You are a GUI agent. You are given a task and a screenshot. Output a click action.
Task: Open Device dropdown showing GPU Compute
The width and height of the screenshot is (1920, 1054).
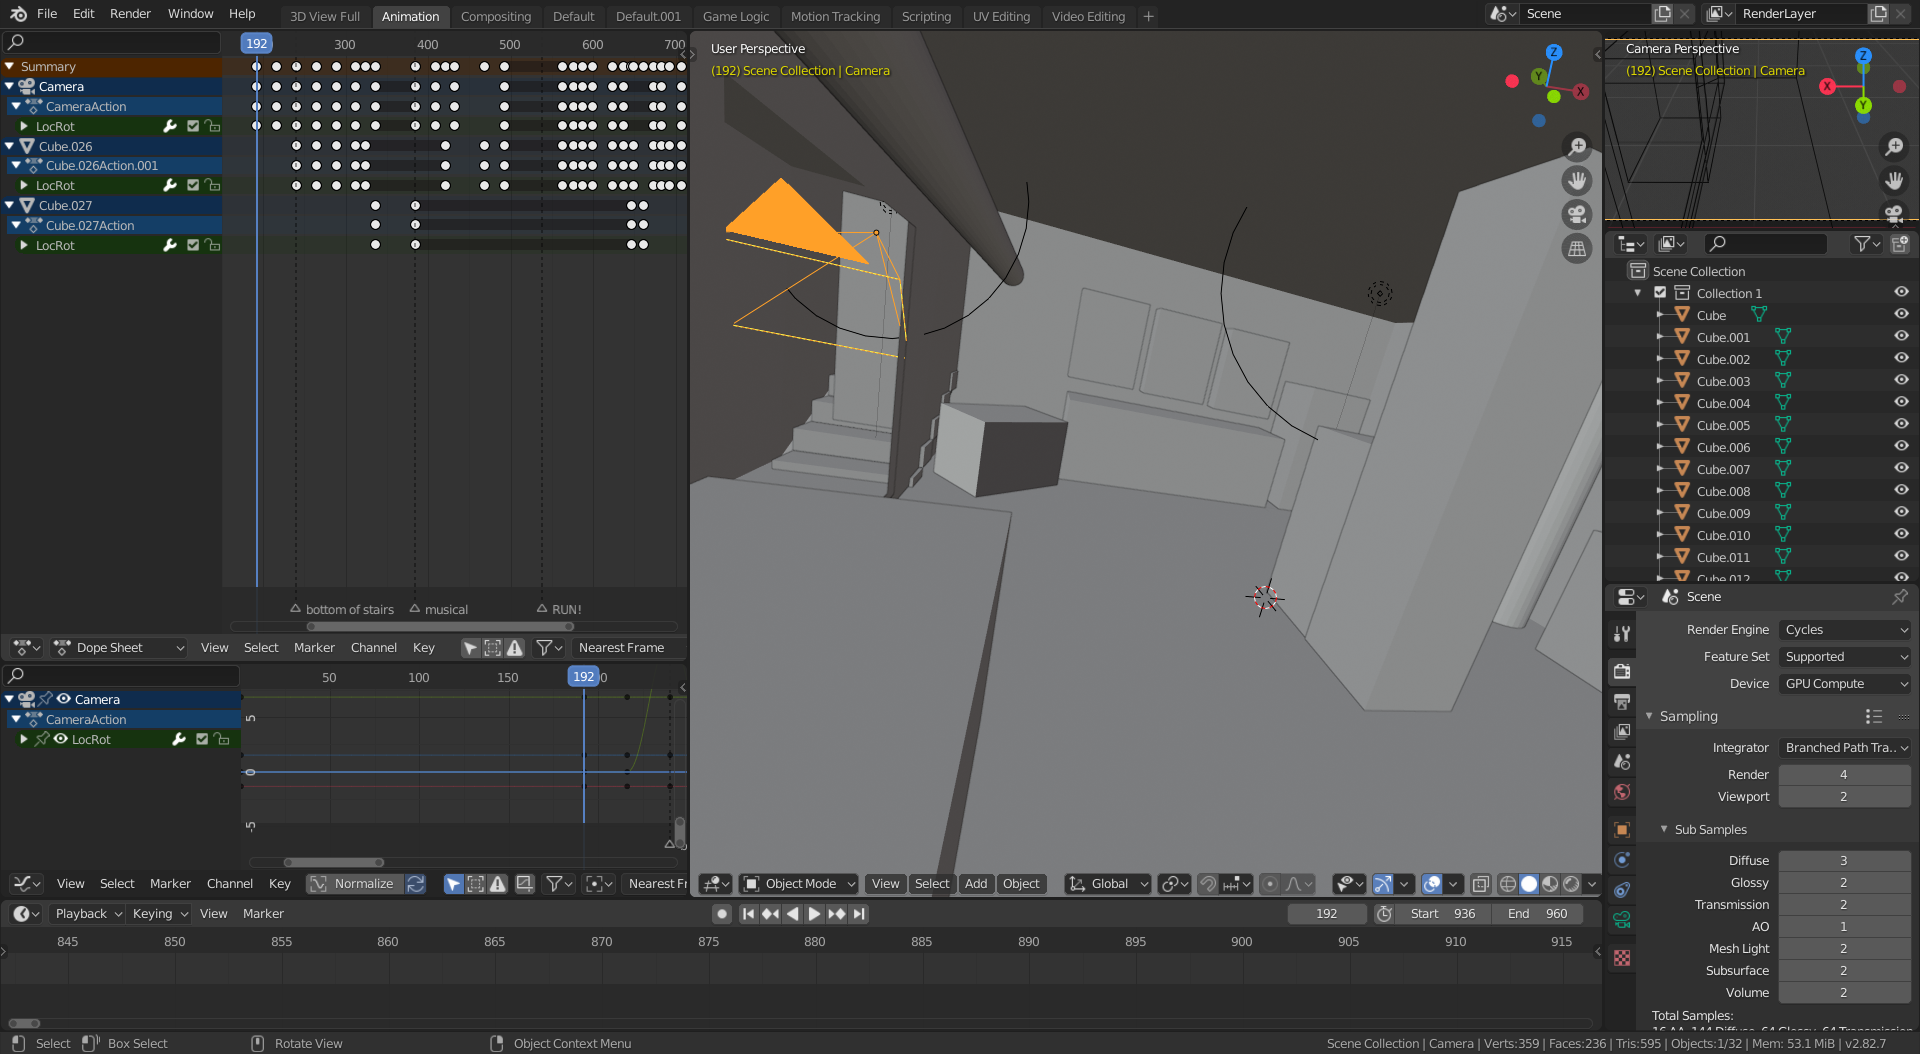1845,684
